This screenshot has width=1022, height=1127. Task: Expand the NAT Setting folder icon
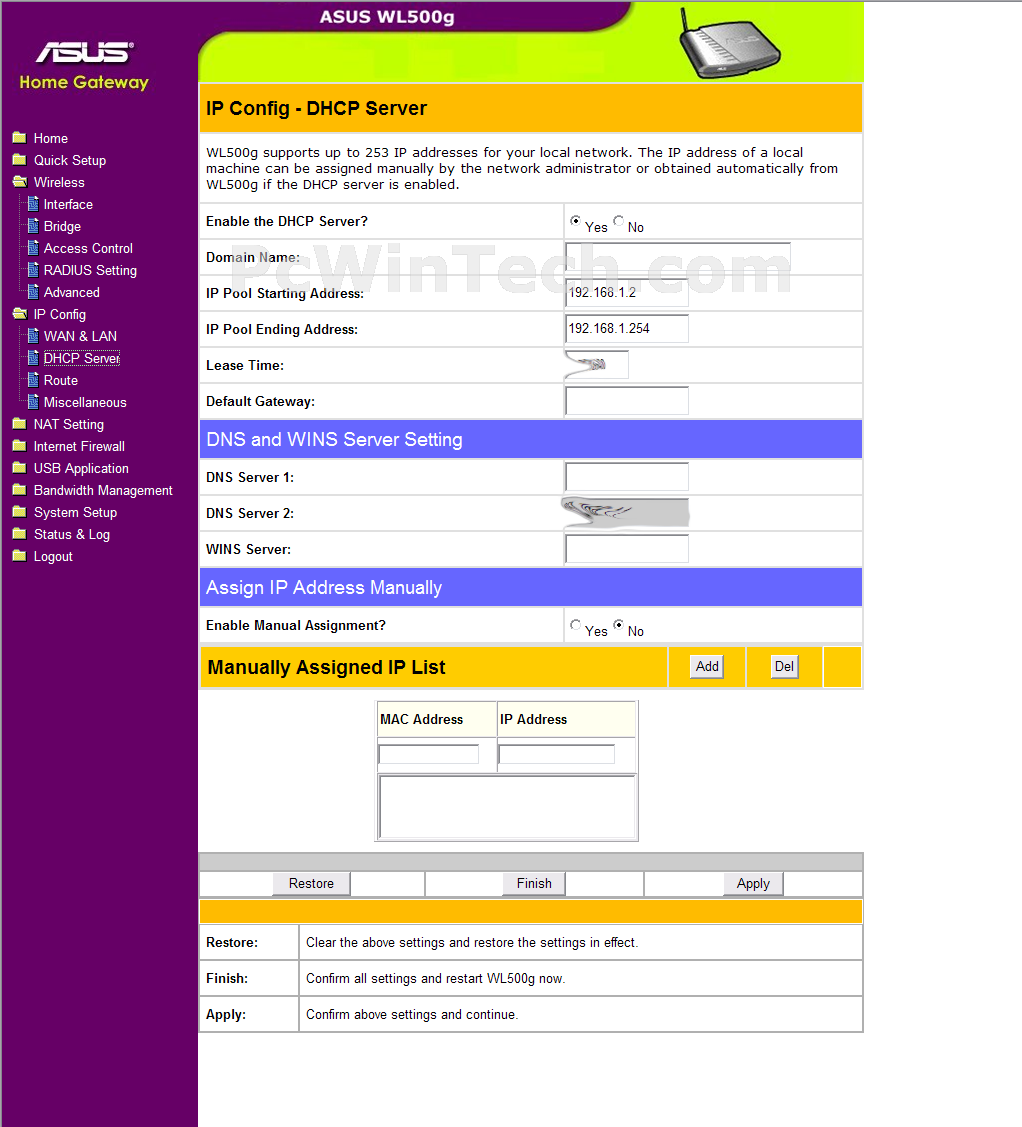click(x=19, y=424)
